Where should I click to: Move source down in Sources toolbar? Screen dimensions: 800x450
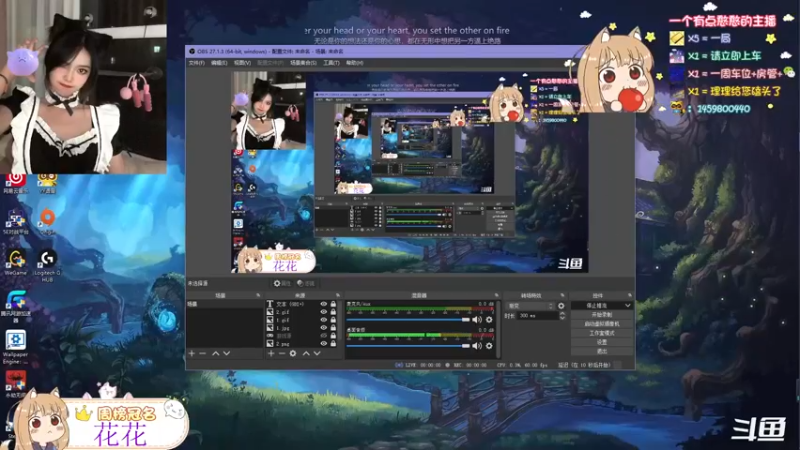[317, 353]
